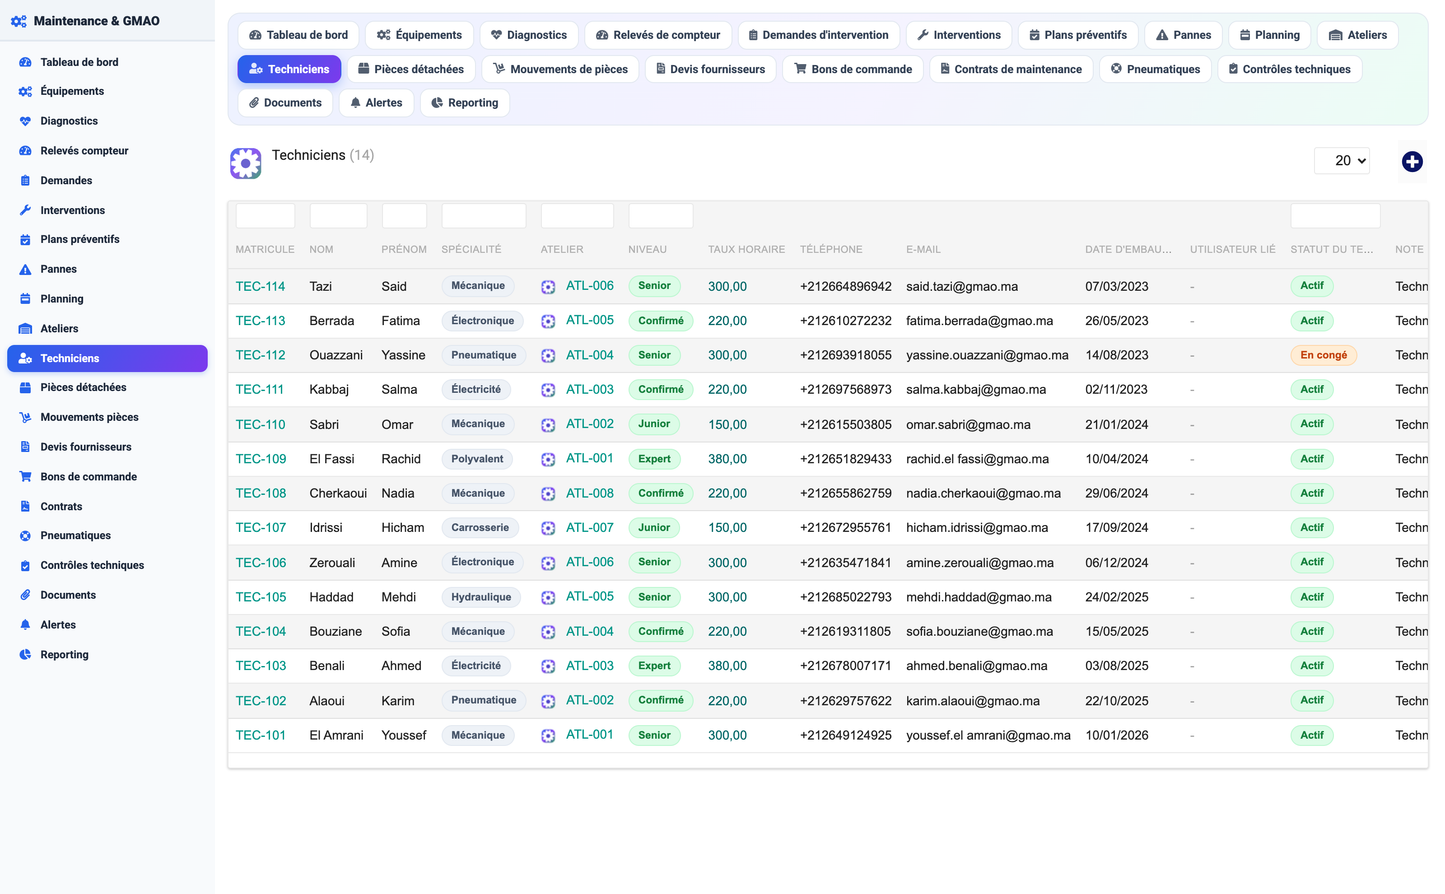Click the Maintenance & GMAO gears logo

(x=18, y=21)
